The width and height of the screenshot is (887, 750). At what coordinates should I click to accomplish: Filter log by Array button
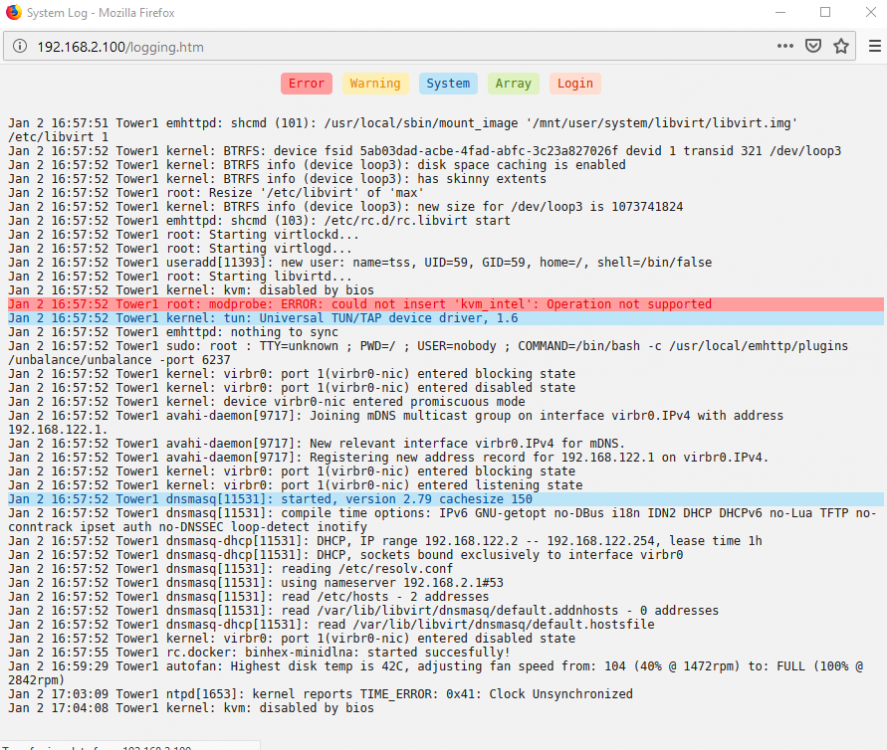(x=513, y=83)
